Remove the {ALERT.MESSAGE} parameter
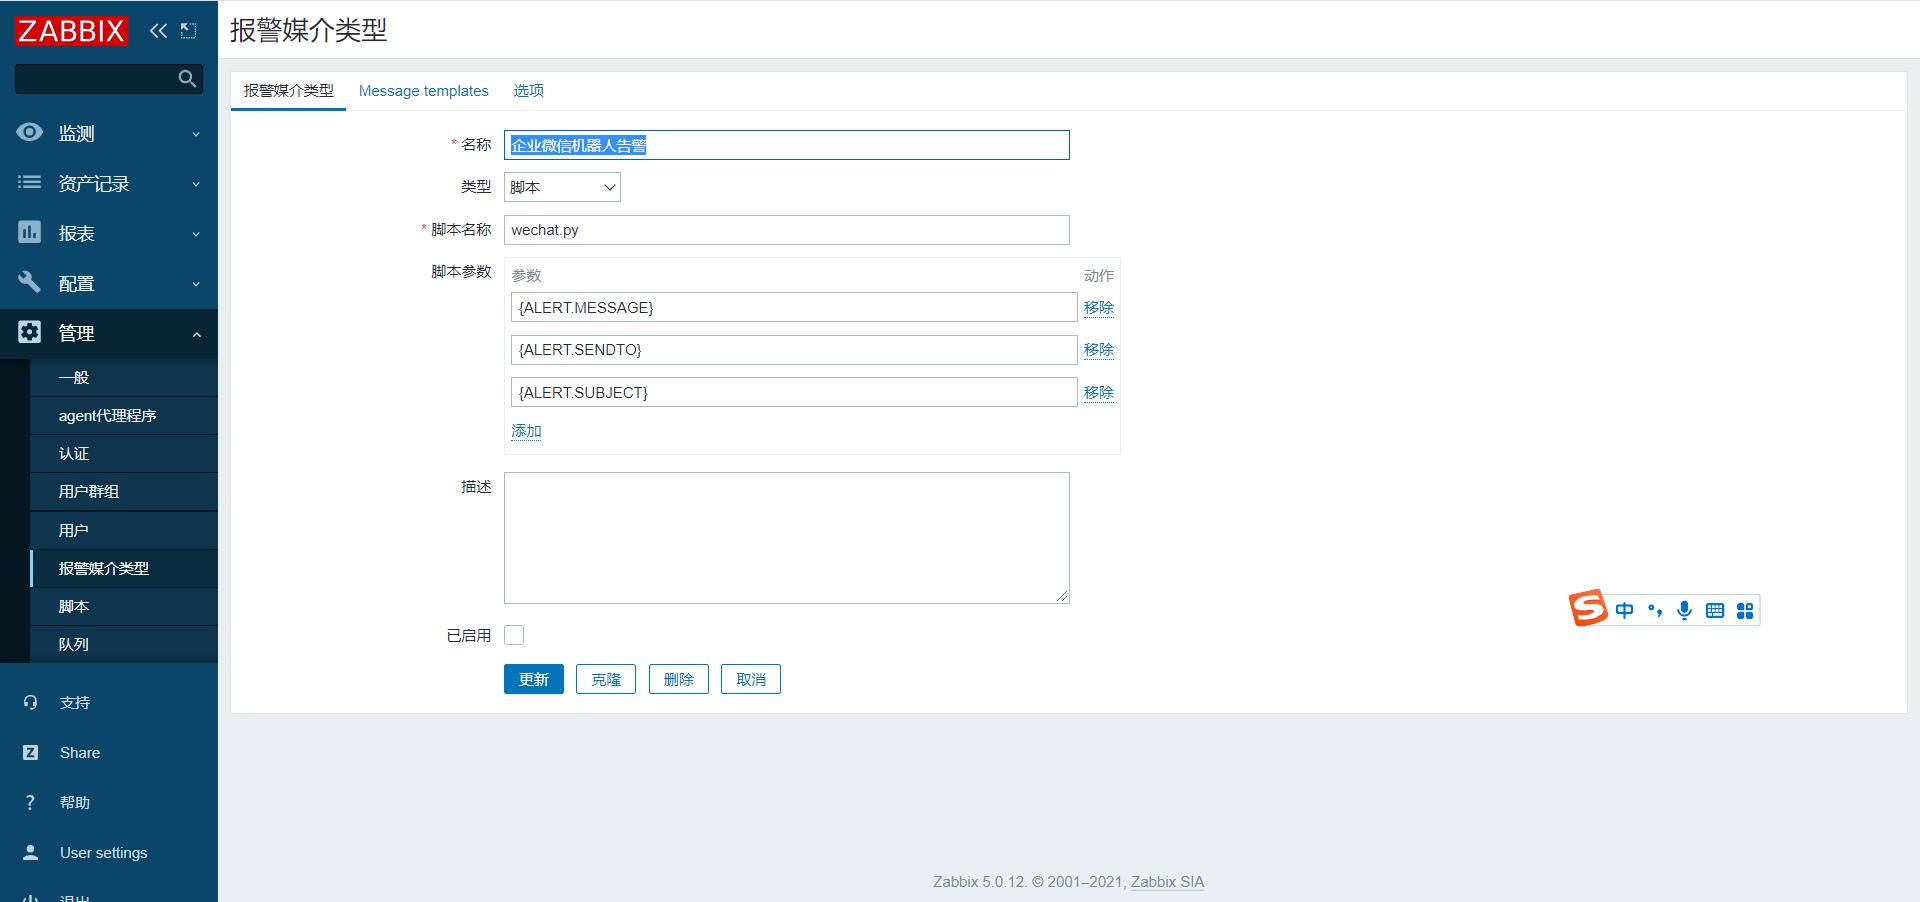Viewport: 1920px width, 902px height. tap(1099, 307)
